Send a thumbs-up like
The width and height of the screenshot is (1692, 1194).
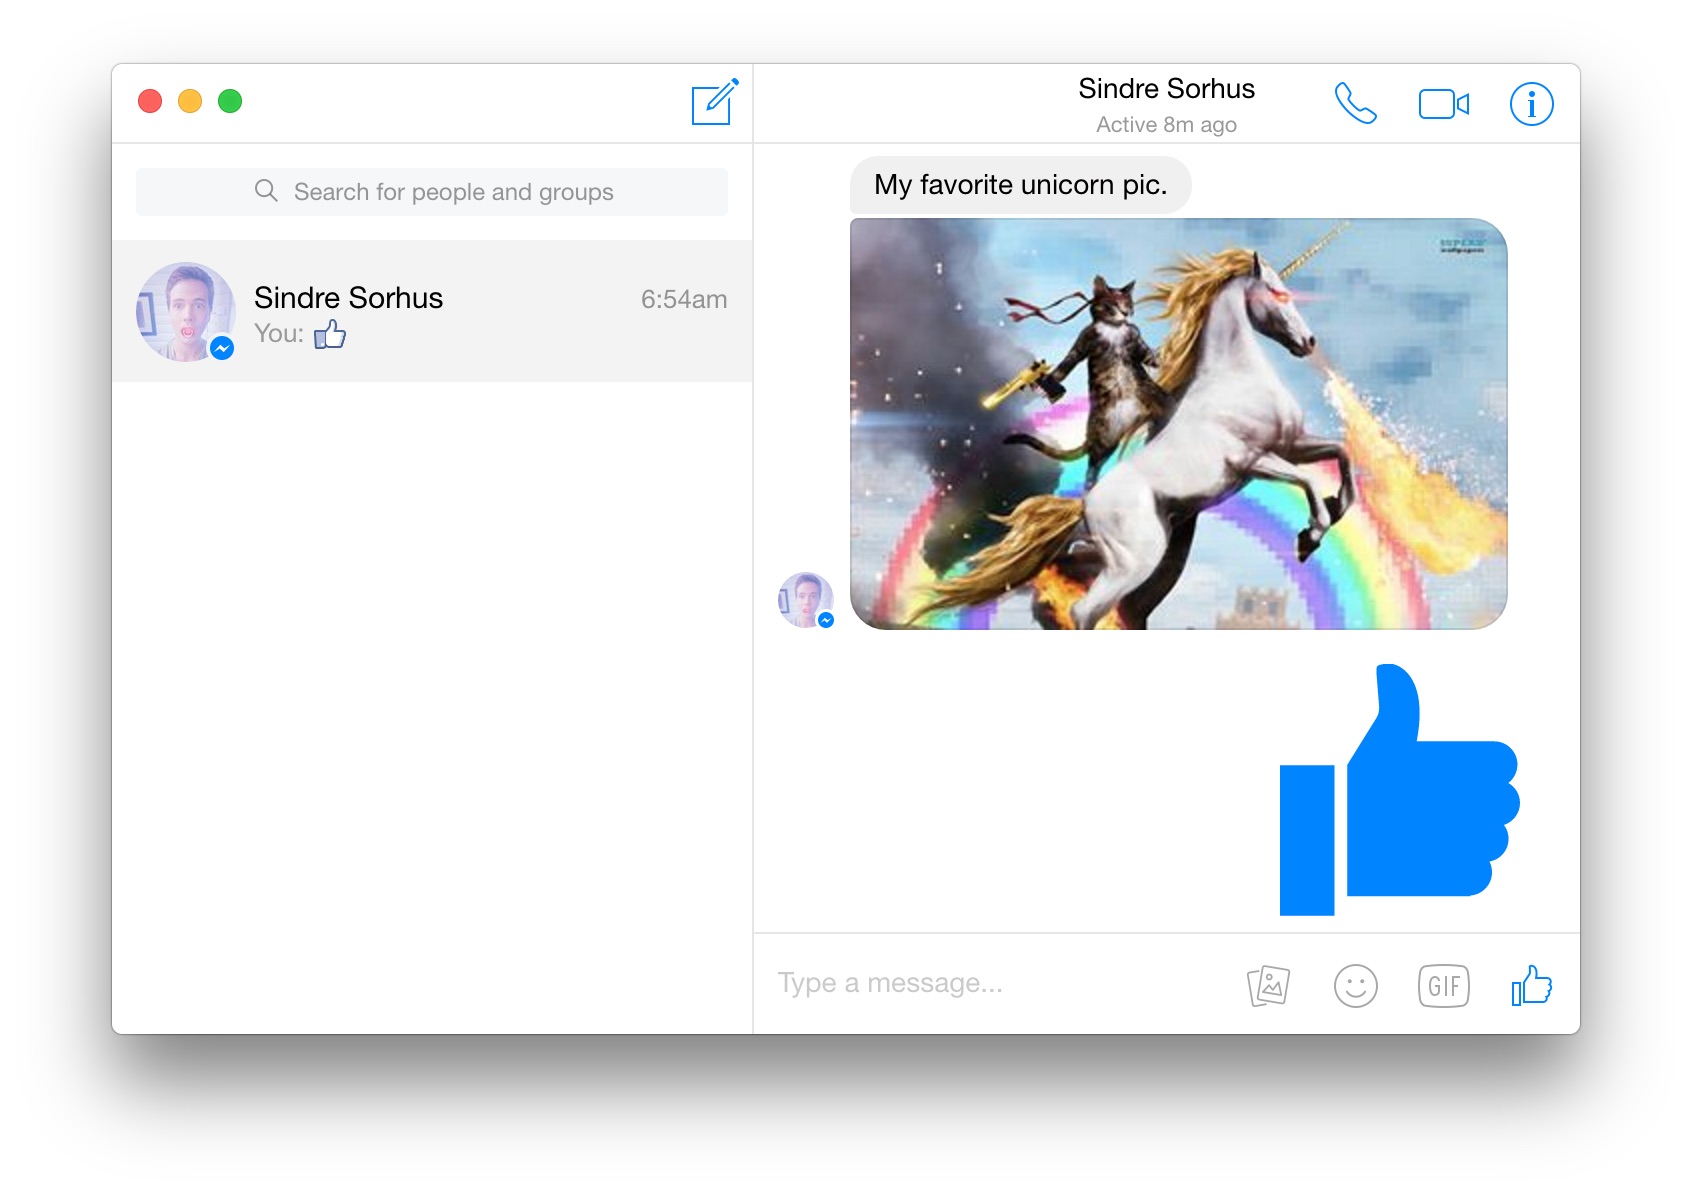[x=1531, y=985]
